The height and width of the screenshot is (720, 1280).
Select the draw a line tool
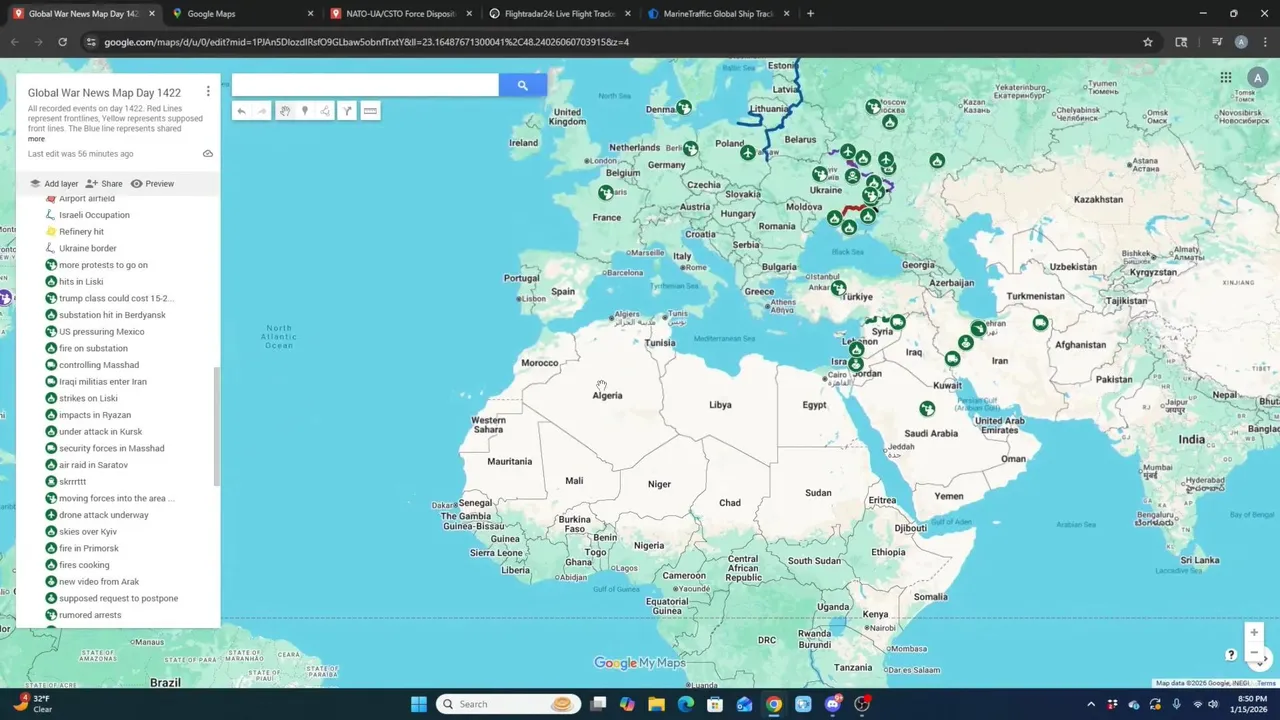pos(325,111)
